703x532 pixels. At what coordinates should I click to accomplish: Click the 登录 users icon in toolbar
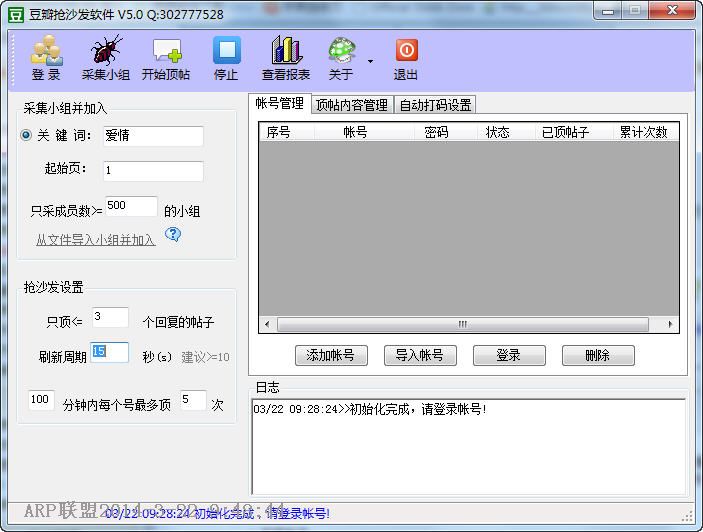click(x=46, y=50)
